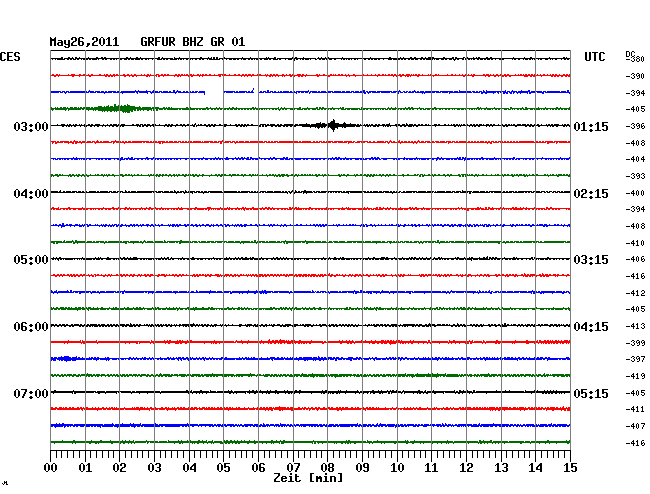The image size is (650, 494).
Task: Select the DC offset value -412
Action: click(635, 293)
